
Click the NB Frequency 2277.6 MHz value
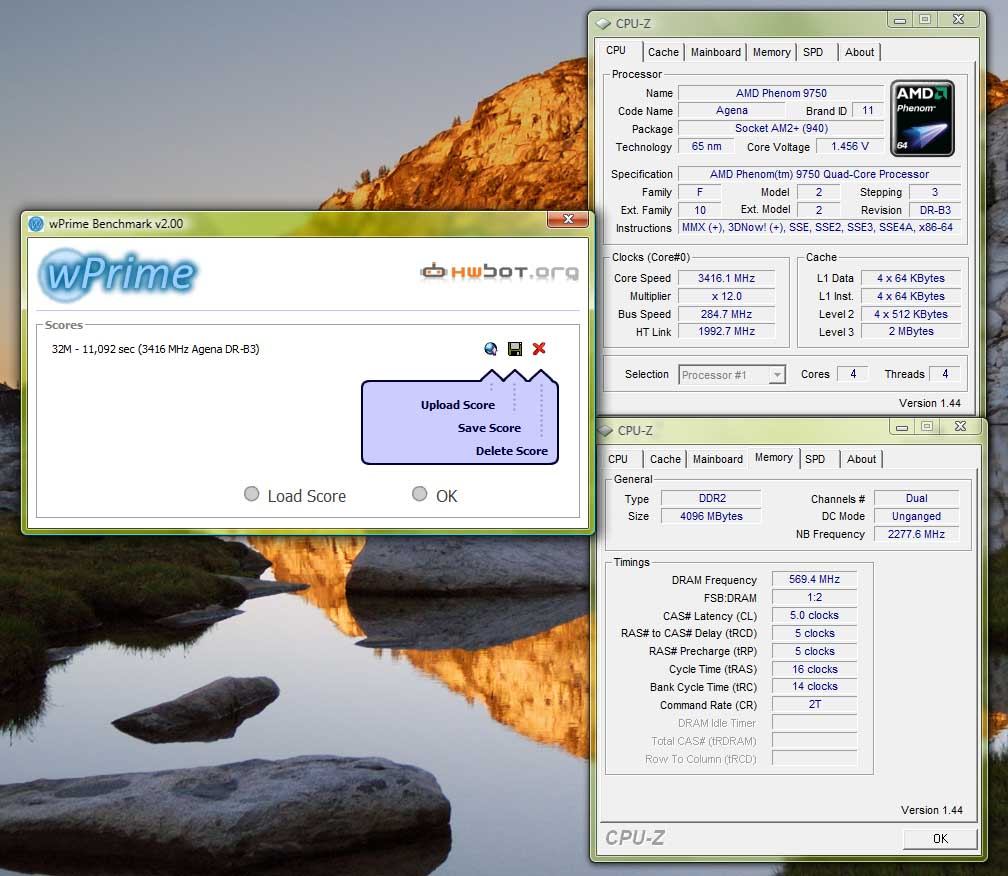click(x=916, y=534)
